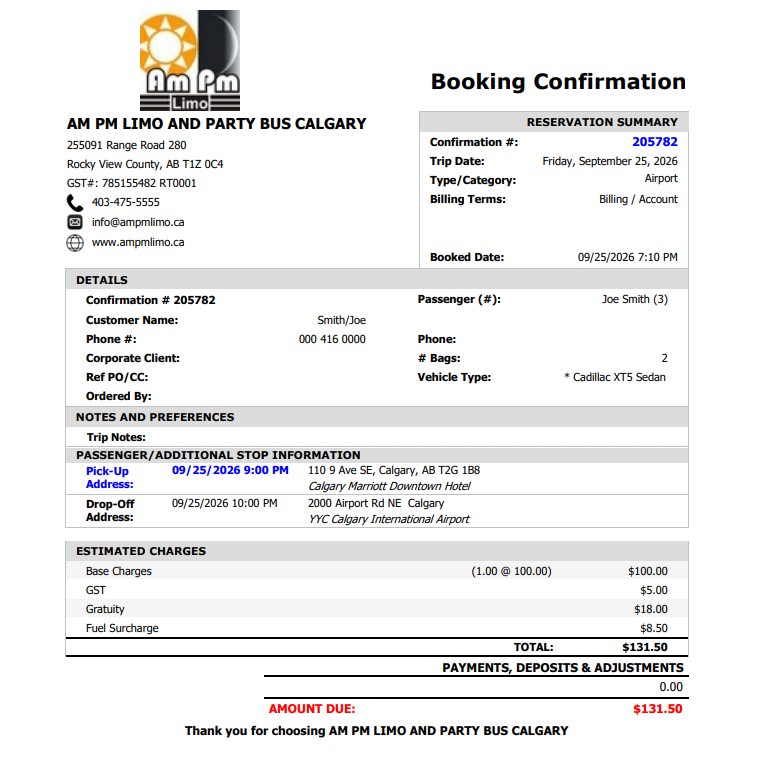Click the phone handset icon
The image size is (758, 778).
click(75, 203)
